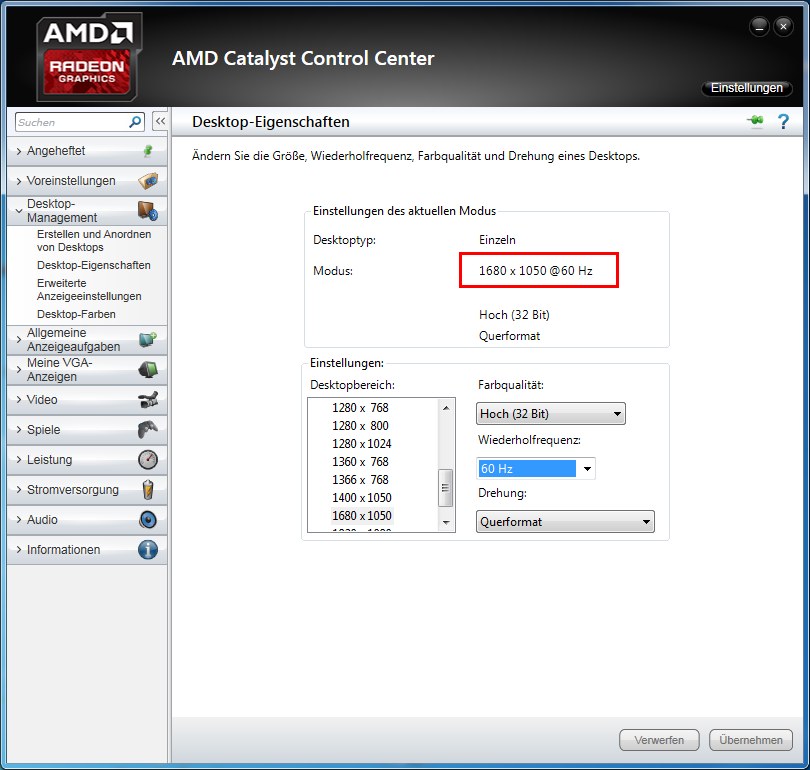Expand the Audio section
This screenshot has height=770, width=810.
[x=19, y=520]
